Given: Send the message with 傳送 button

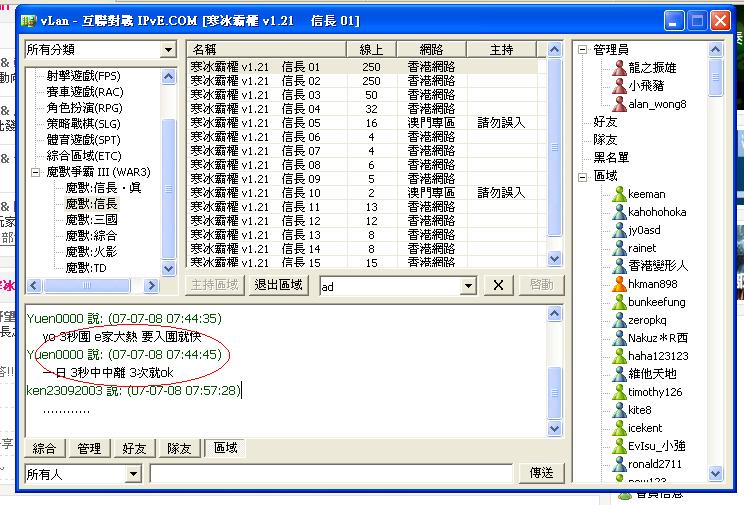Looking at the screenshot, I should tap(541, 473).
